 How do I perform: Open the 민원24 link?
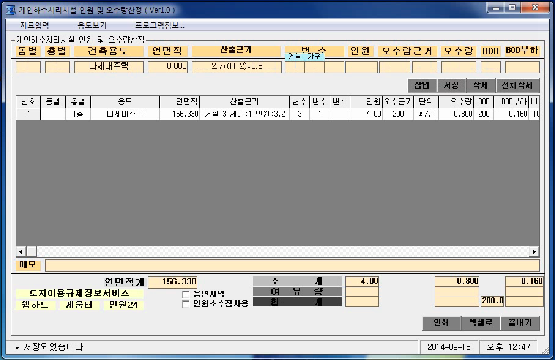(124, 305)
